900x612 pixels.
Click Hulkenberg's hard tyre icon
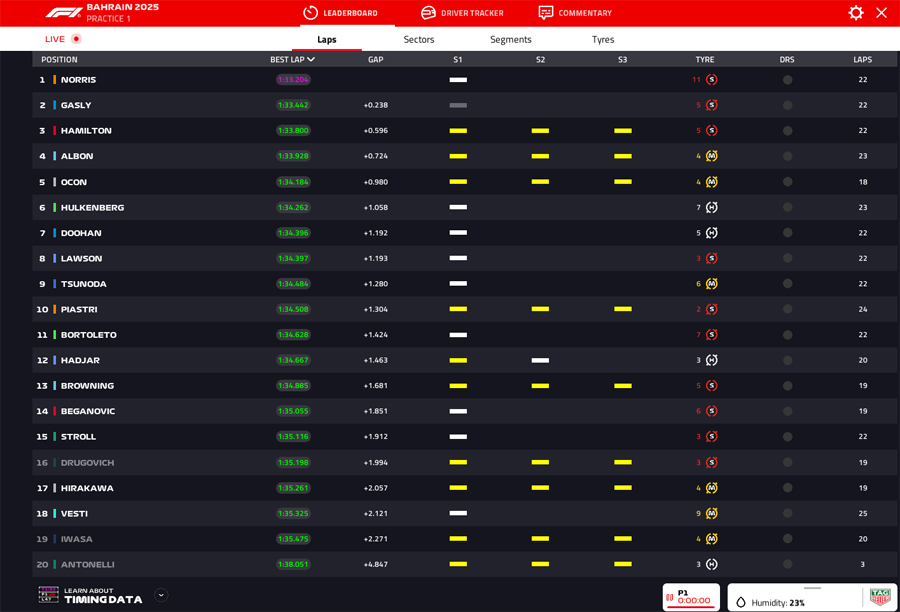(x=711, y=208)
